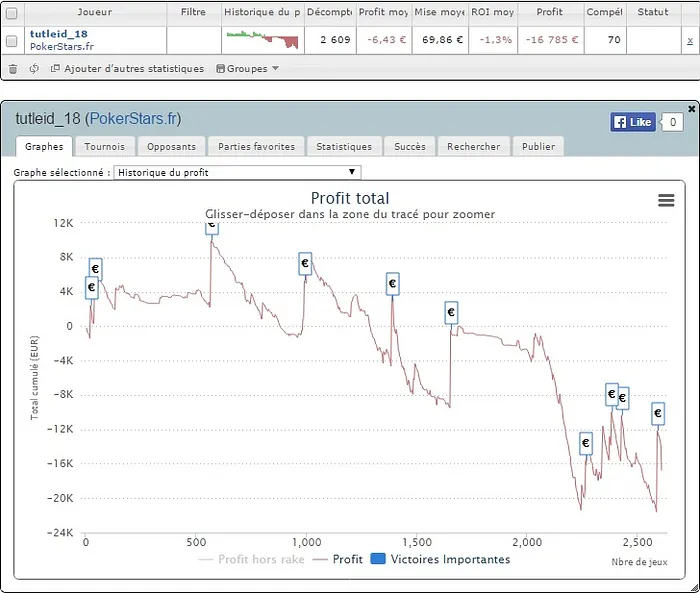Screen dimensions: 700x593
Task: Click Ajouter d'autres statistiques
Action: [x=127, y=69]
